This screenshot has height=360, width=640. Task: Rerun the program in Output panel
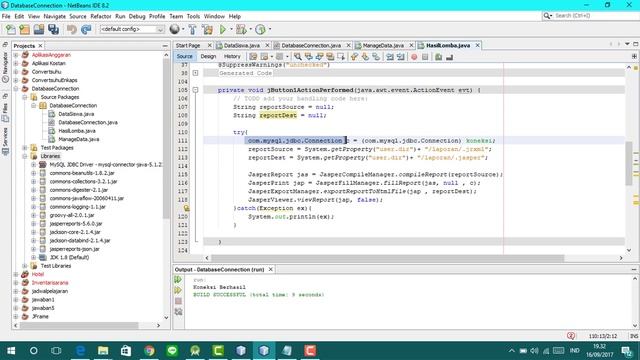coord(178,280)
